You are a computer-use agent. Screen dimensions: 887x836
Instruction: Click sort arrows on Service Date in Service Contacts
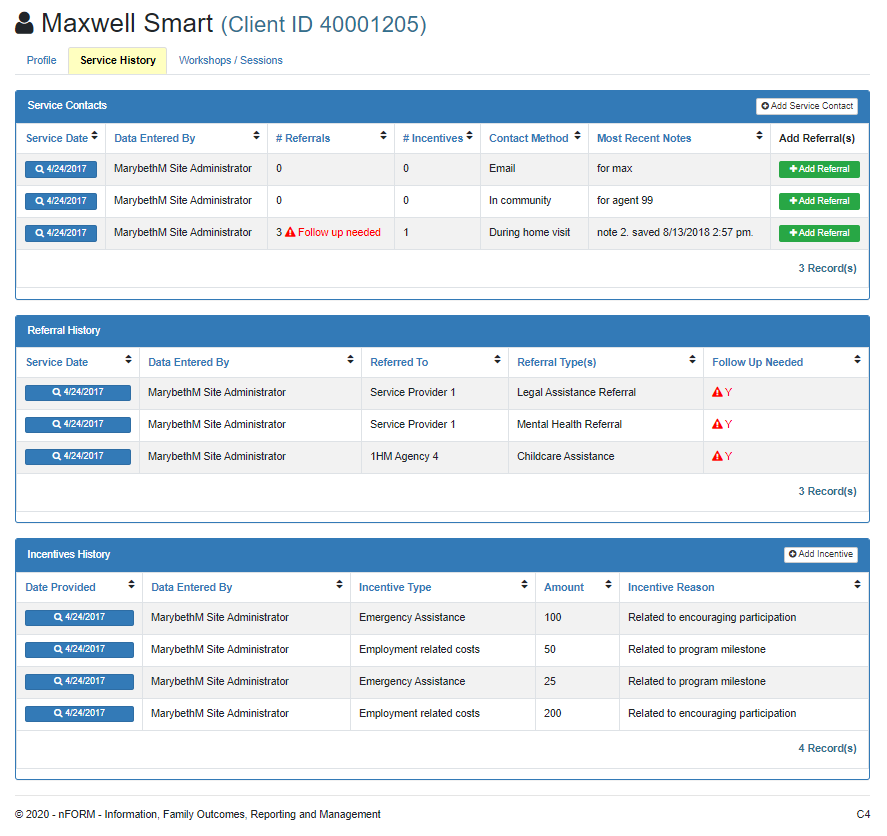click(x=95, y=136)
